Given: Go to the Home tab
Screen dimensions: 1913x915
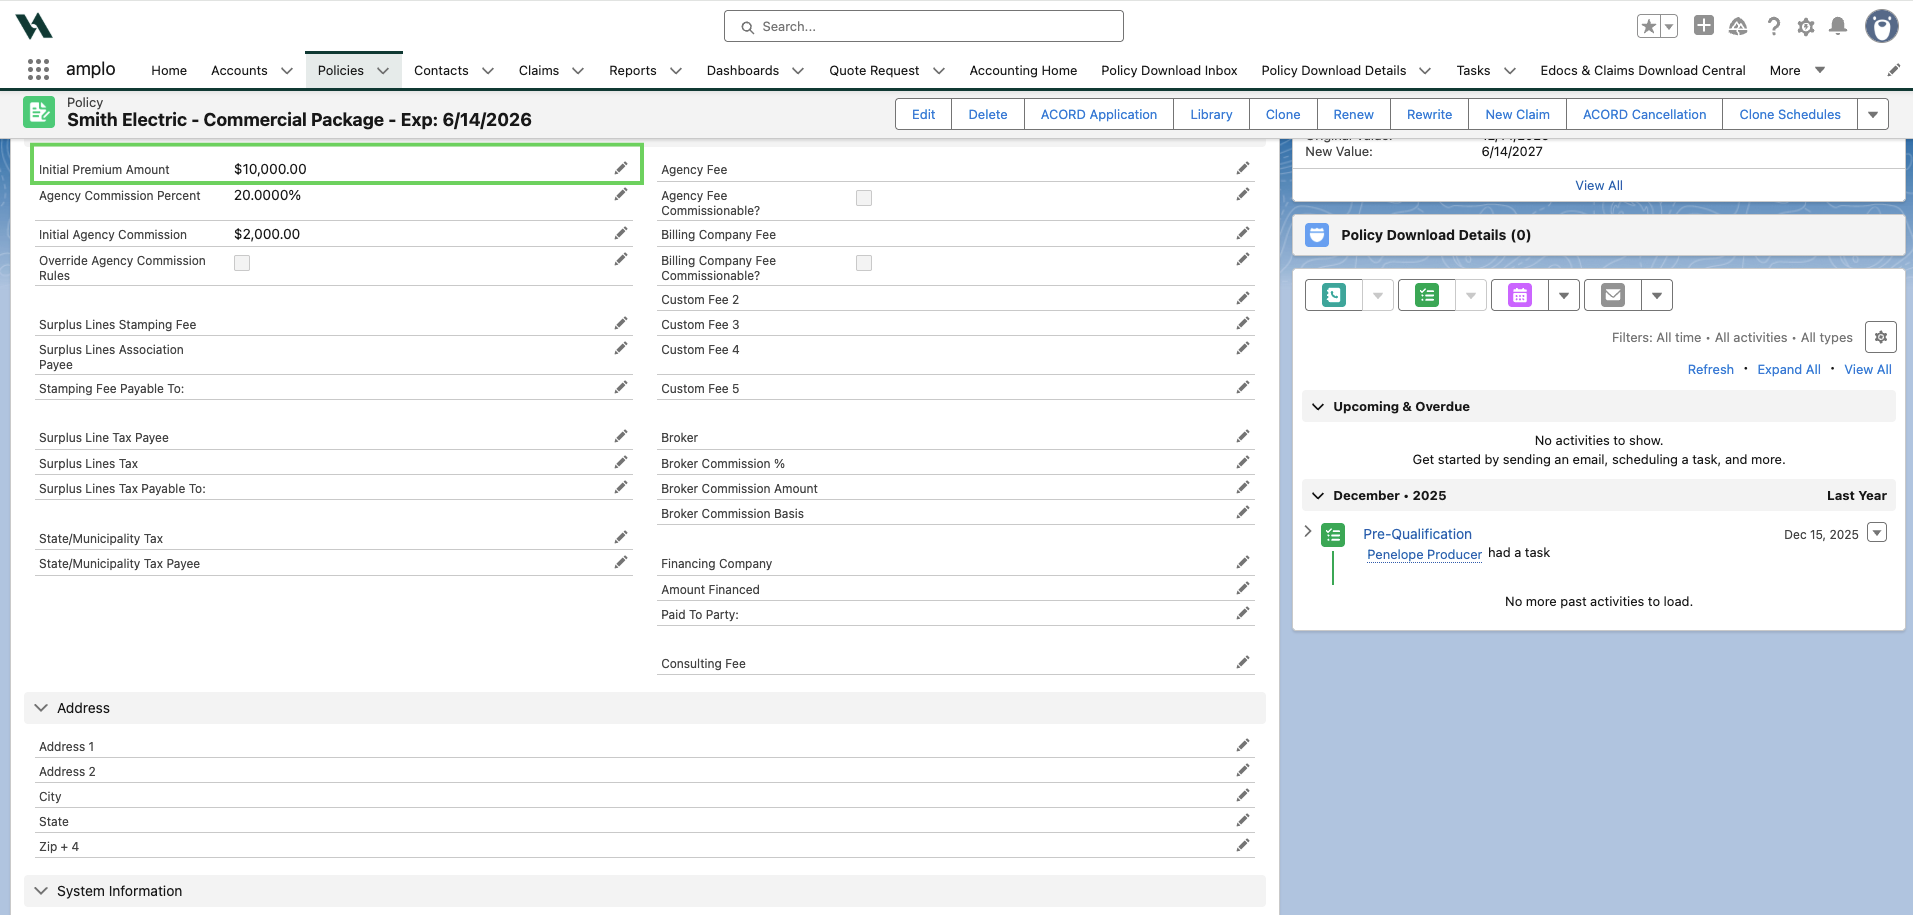Looking at the screenshot, I should coord(169,71).
